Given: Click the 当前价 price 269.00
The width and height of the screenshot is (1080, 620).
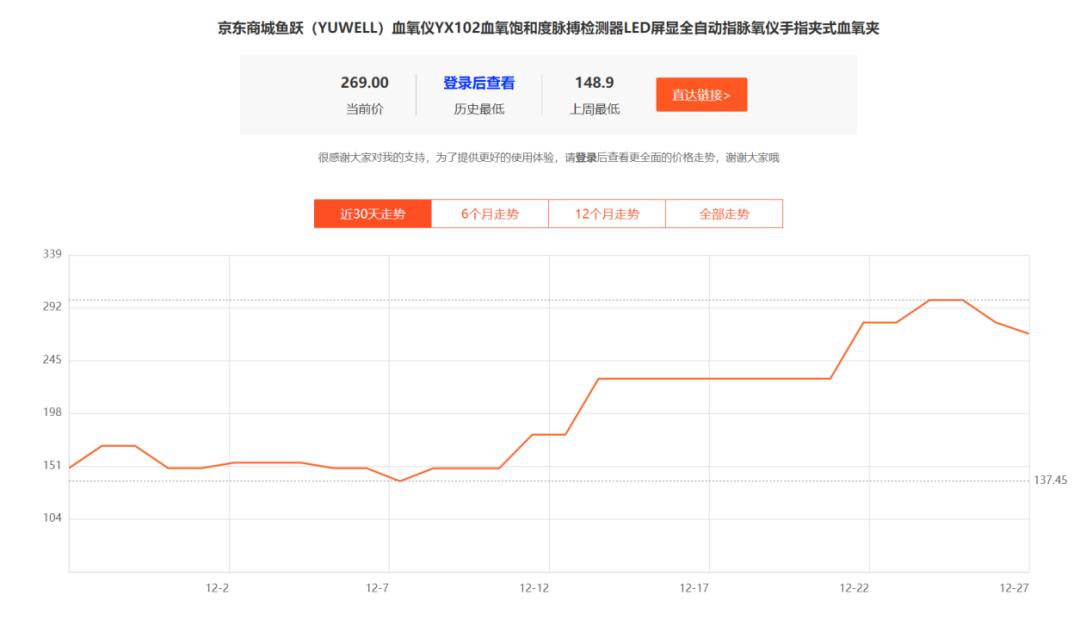Looking at the screenshot, I should (365, 81).
